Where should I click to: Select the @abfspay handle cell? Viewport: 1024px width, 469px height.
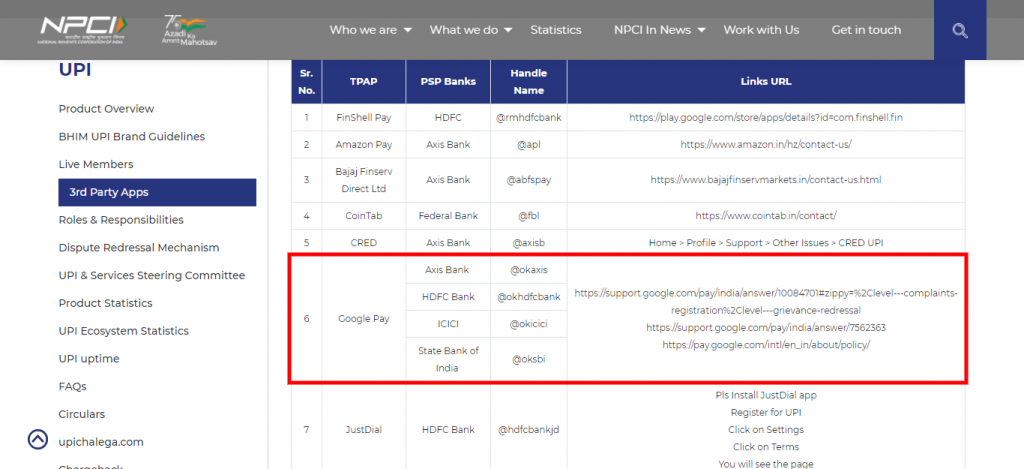529,179
